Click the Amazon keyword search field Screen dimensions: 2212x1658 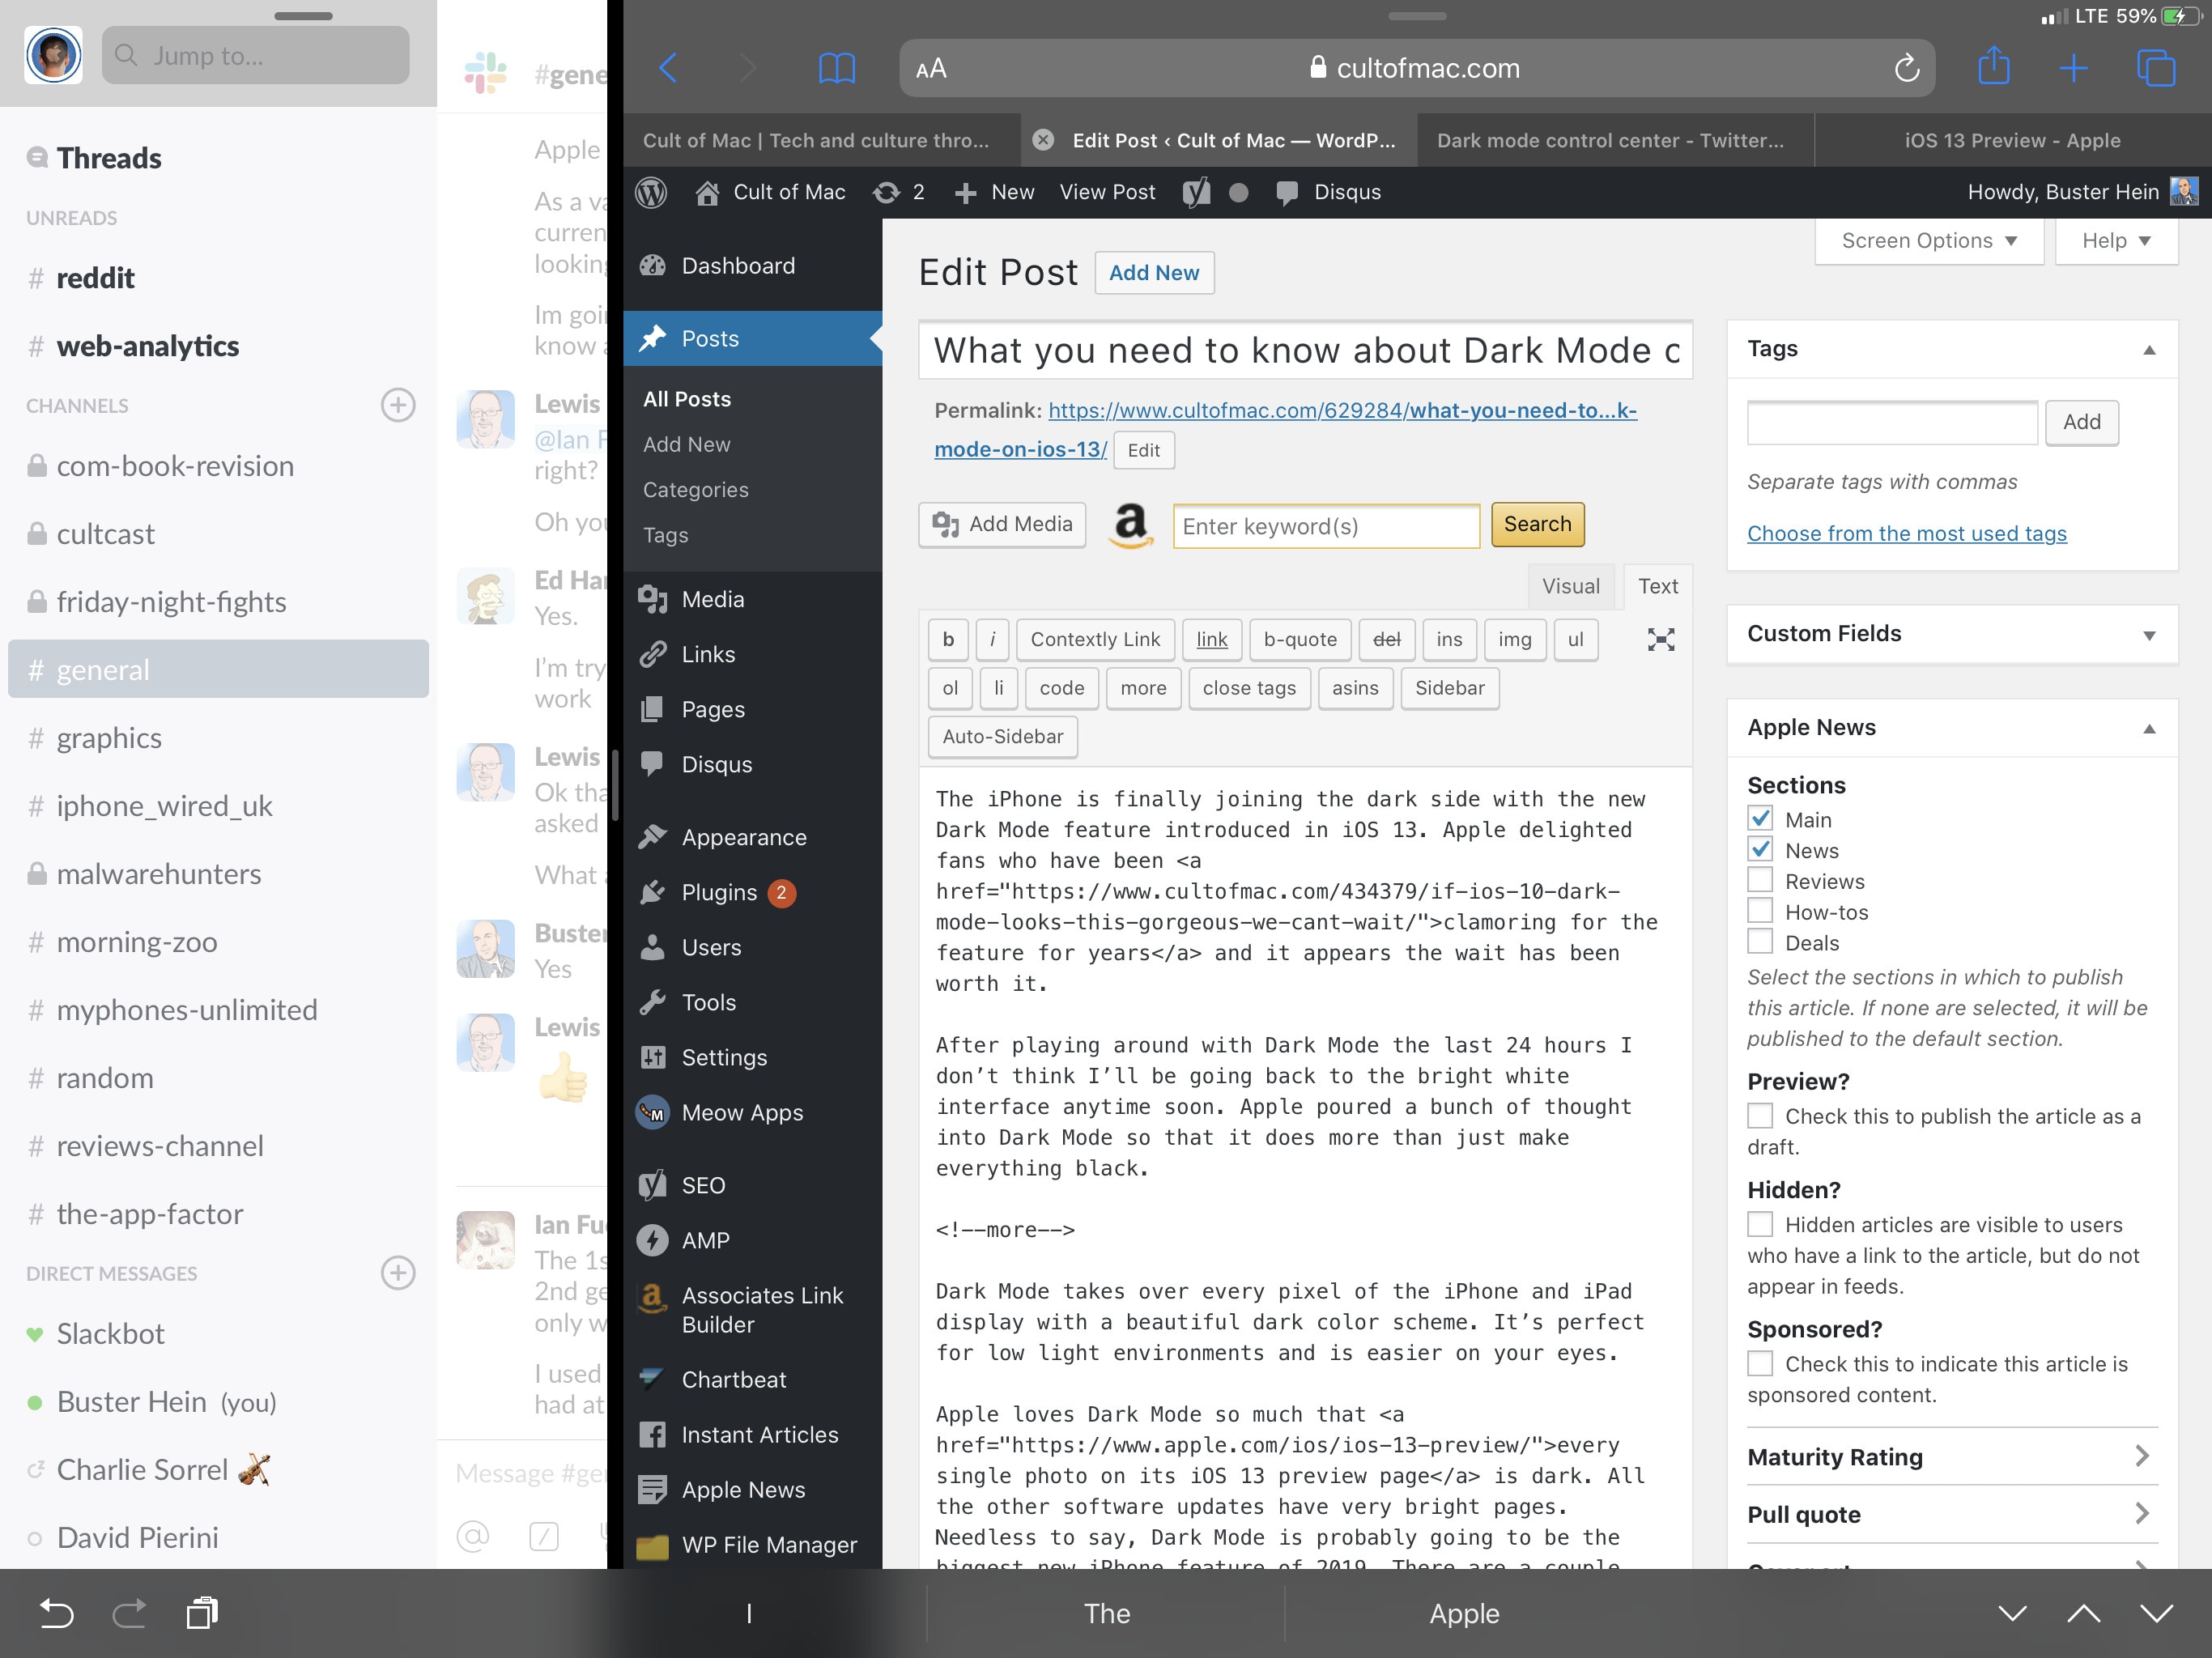(x=1326, y=526)
